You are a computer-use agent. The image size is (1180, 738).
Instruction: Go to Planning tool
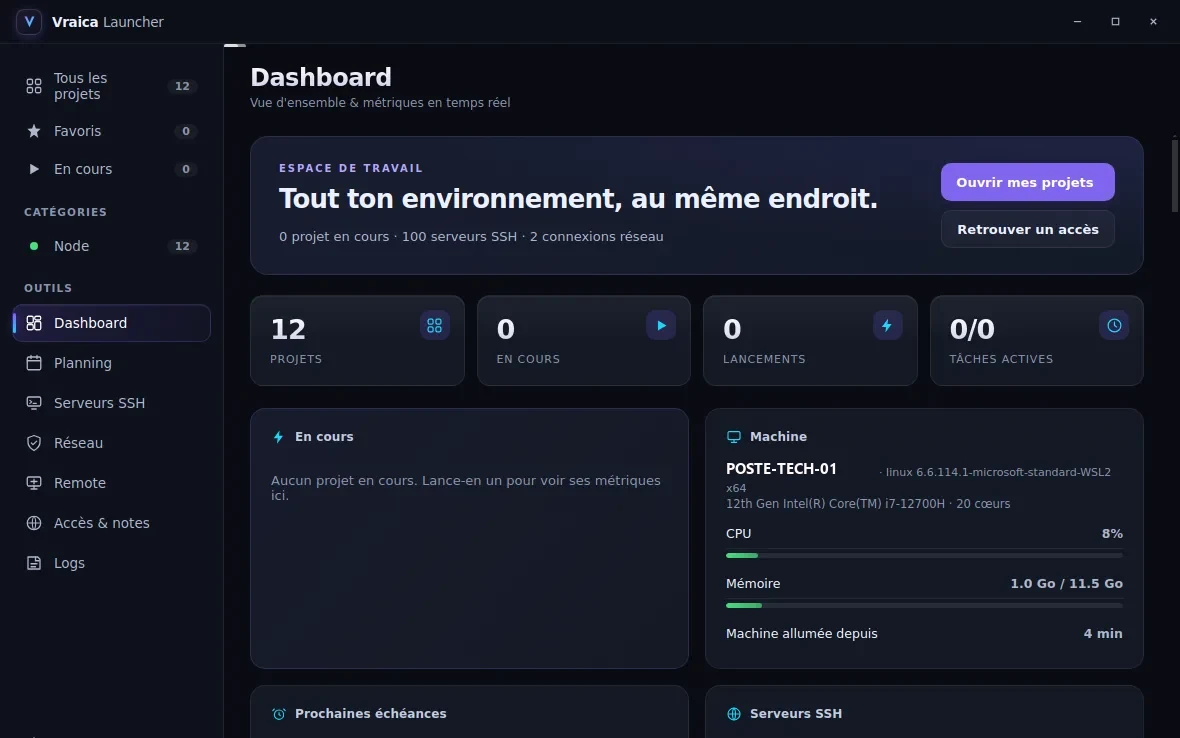pyautogui.click(x=111, y=363)
